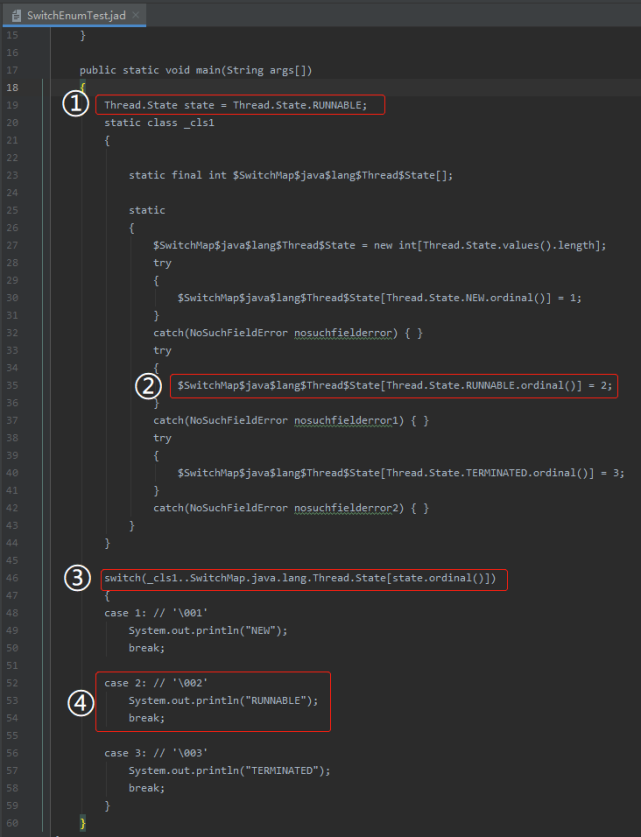
Task: Click line number 60 in gutter
Action: click(x=12, y=823)
